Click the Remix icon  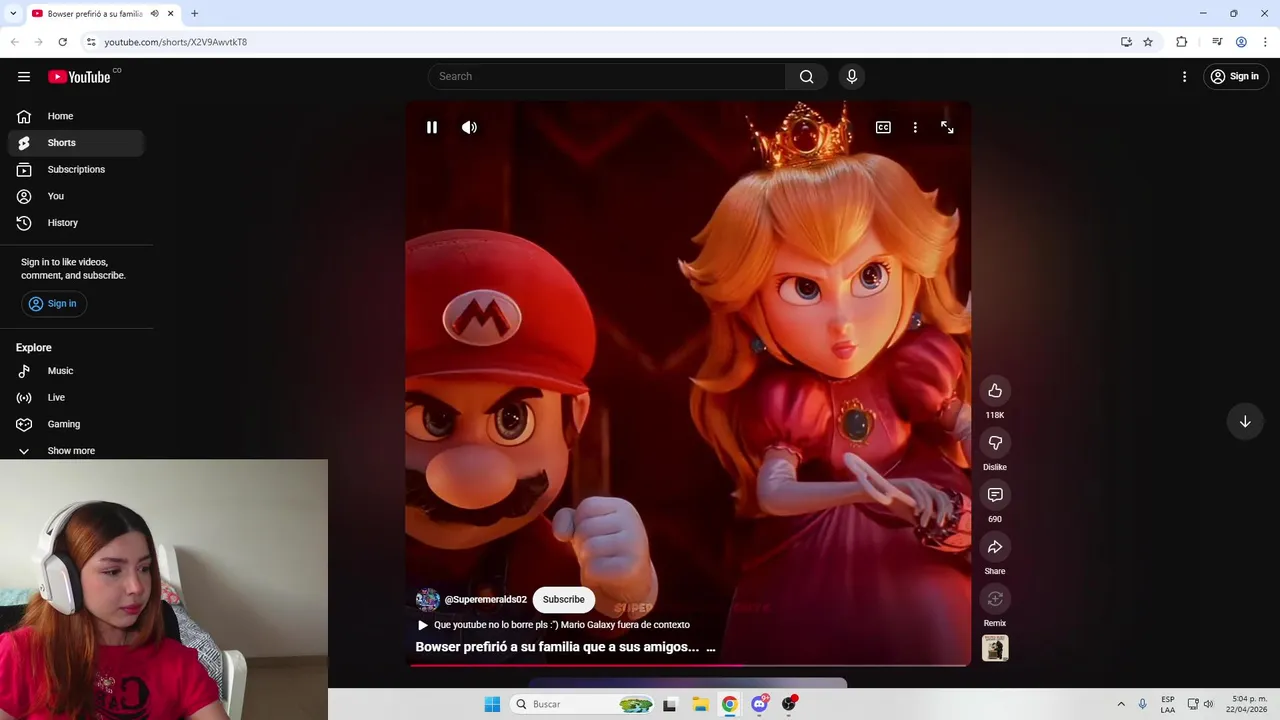tap(995, 599)
